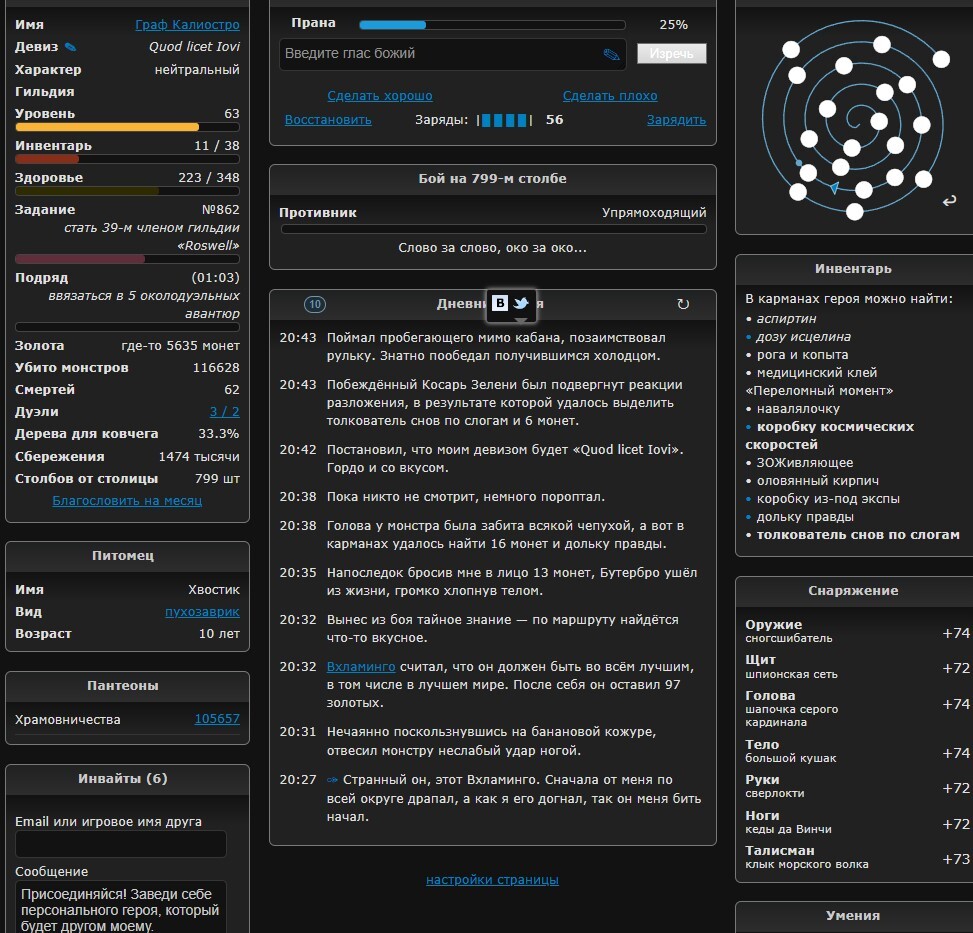Click the blue hero arrow marker on map
Viewport: 973px width, 933px height.
click(x=834, y=188)
